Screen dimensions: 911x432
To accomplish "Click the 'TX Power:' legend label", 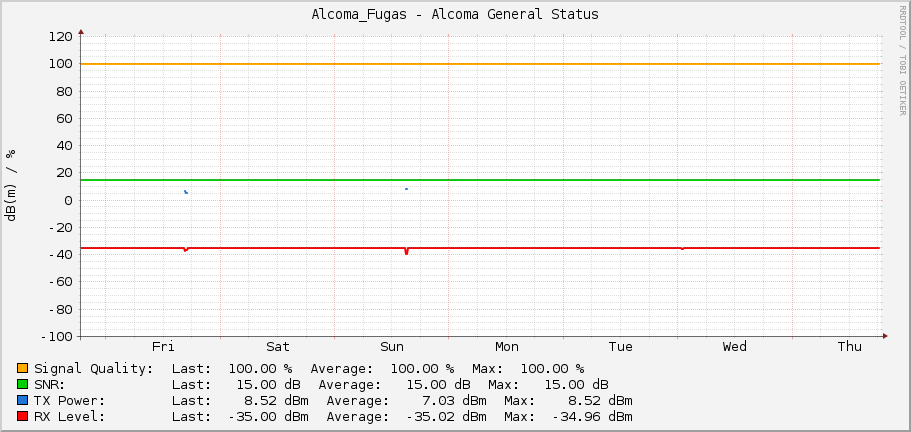I will click(70, 401).
